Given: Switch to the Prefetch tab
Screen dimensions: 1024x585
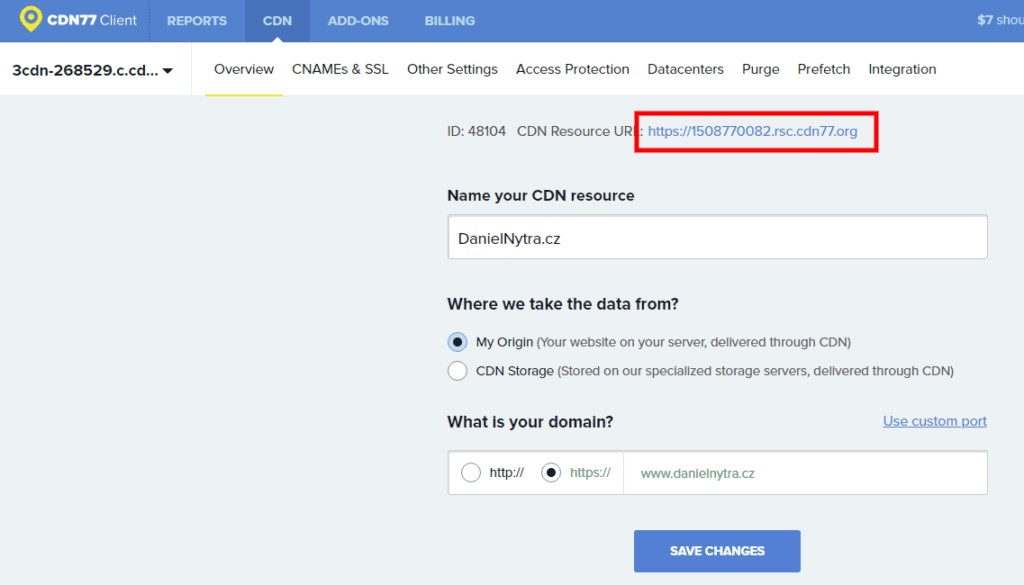Looking at the screenshot, I should tap(824, 69).
